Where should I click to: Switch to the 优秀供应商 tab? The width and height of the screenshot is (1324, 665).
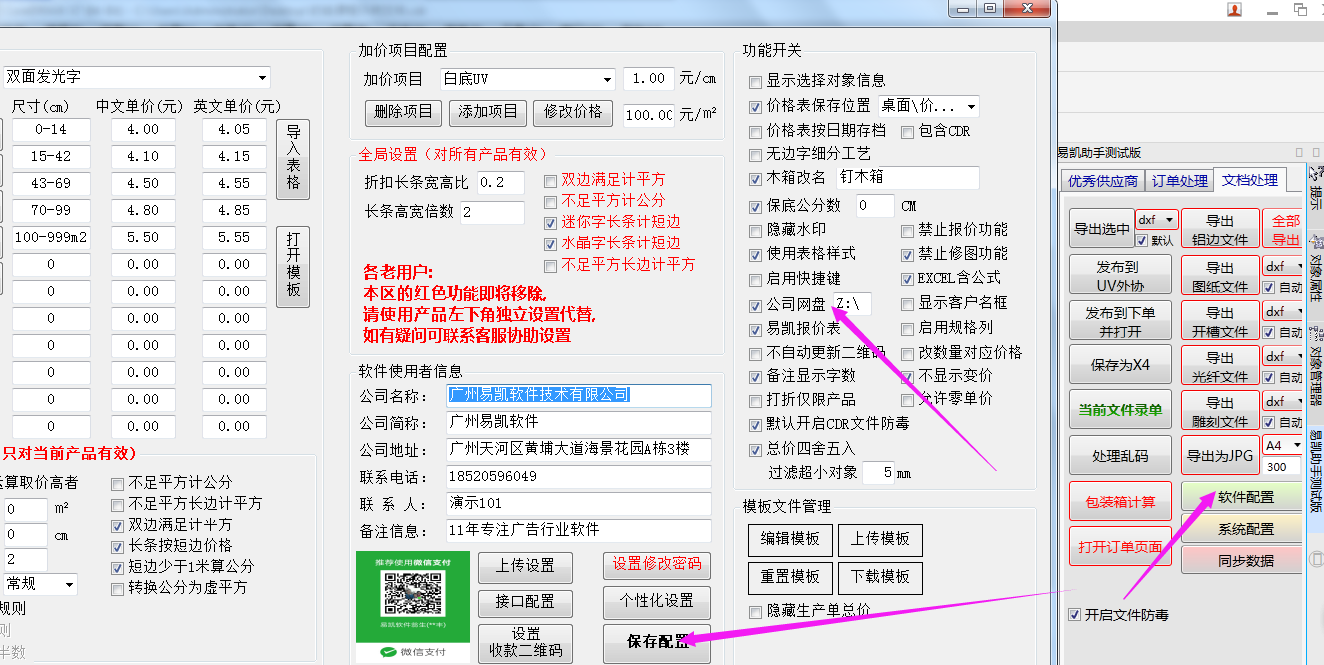(x=1102, y=181)
